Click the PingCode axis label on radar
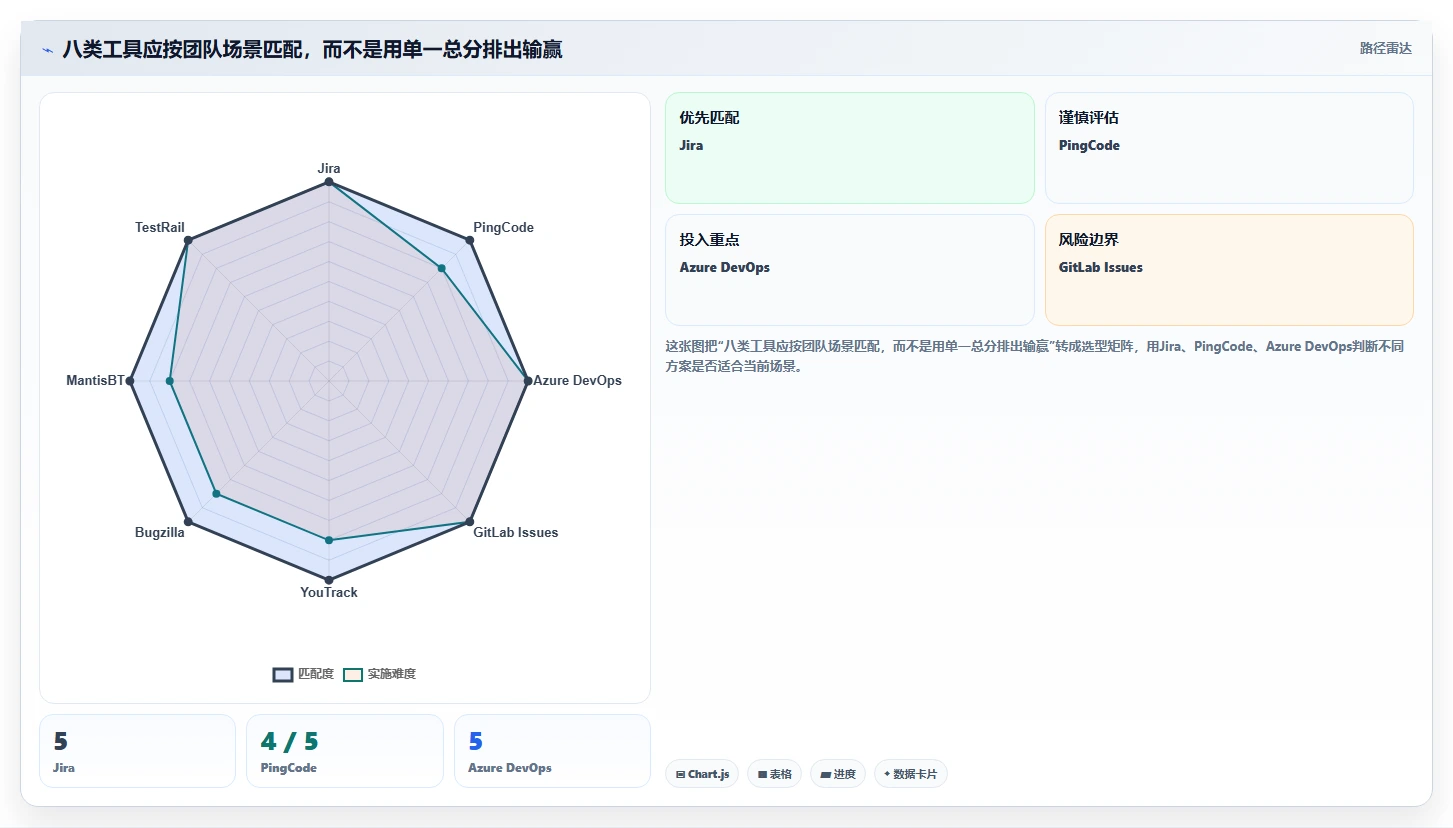 coord(503,227)
